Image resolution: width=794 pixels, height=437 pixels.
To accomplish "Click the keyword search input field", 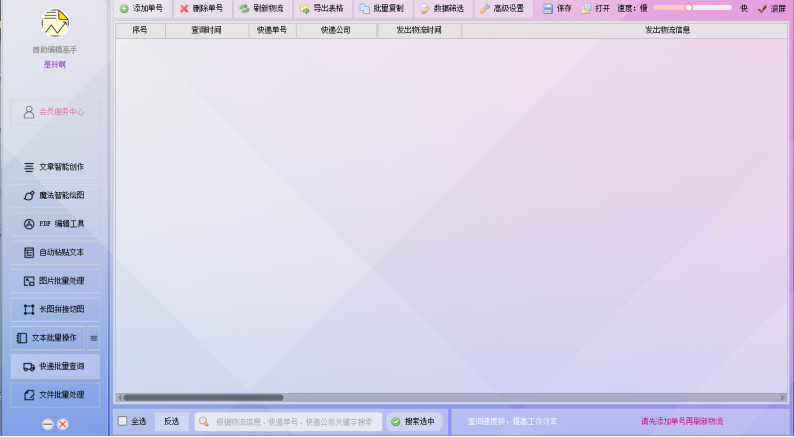I will pos(288,421).
